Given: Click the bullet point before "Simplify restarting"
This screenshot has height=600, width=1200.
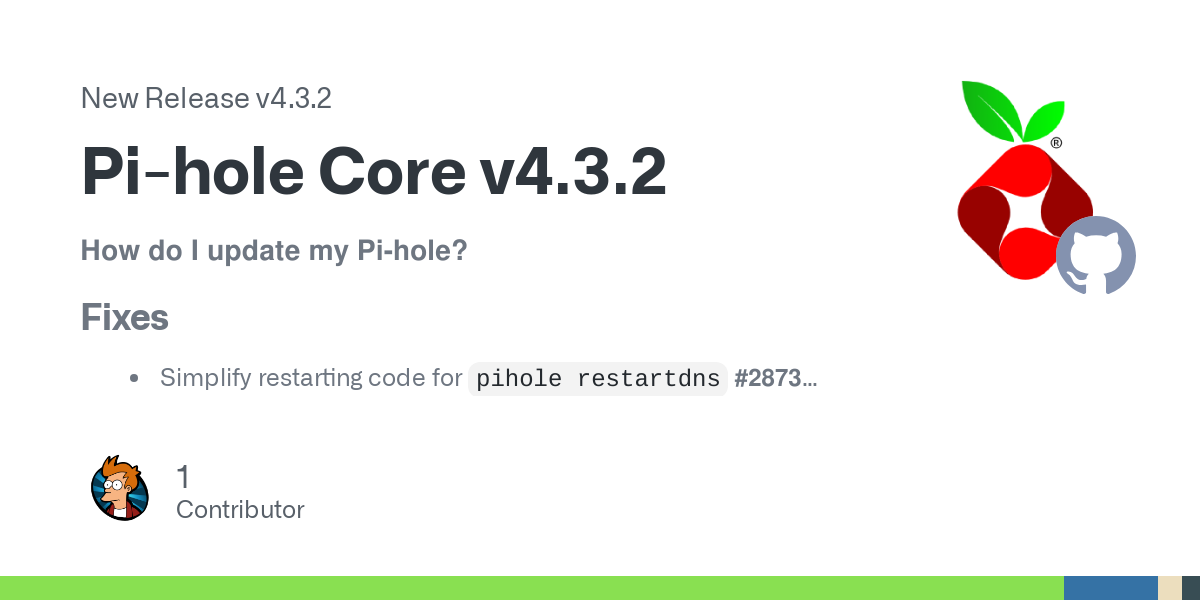Looking at the screenshot, I should point(134,379).
